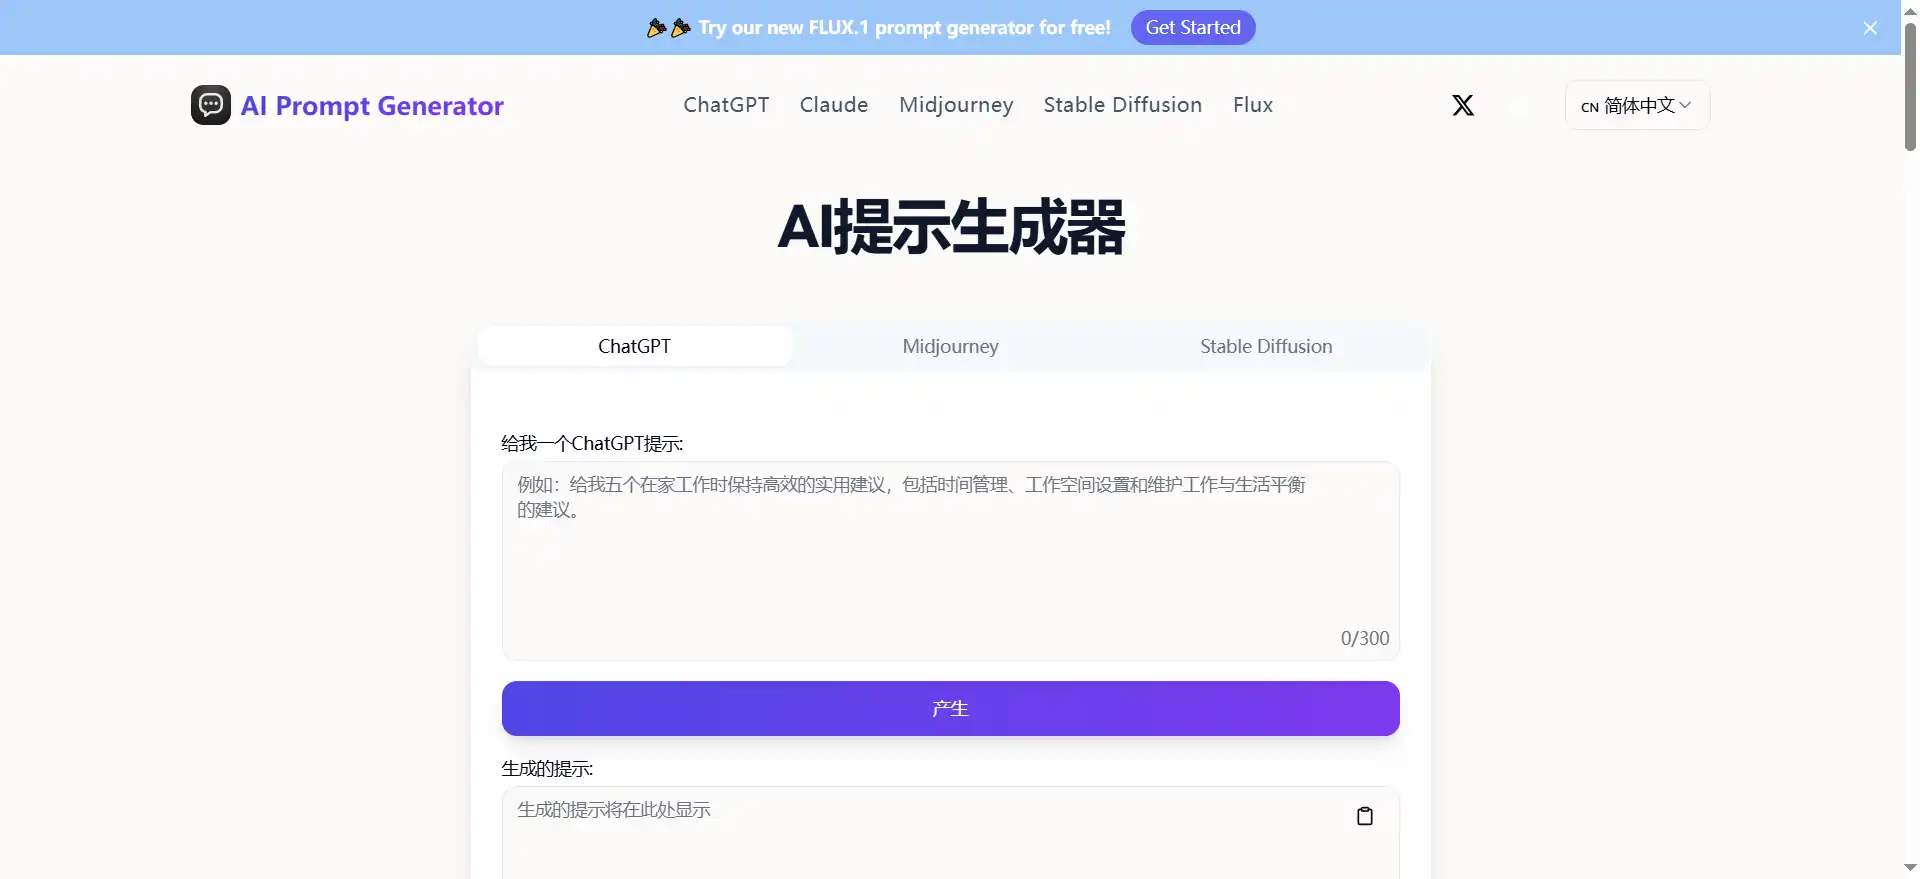Viewport: 1920px width, 879px height.
Task: Dismiss the FLUX.1 announcement banner
Action: (x=1870, y=28)
